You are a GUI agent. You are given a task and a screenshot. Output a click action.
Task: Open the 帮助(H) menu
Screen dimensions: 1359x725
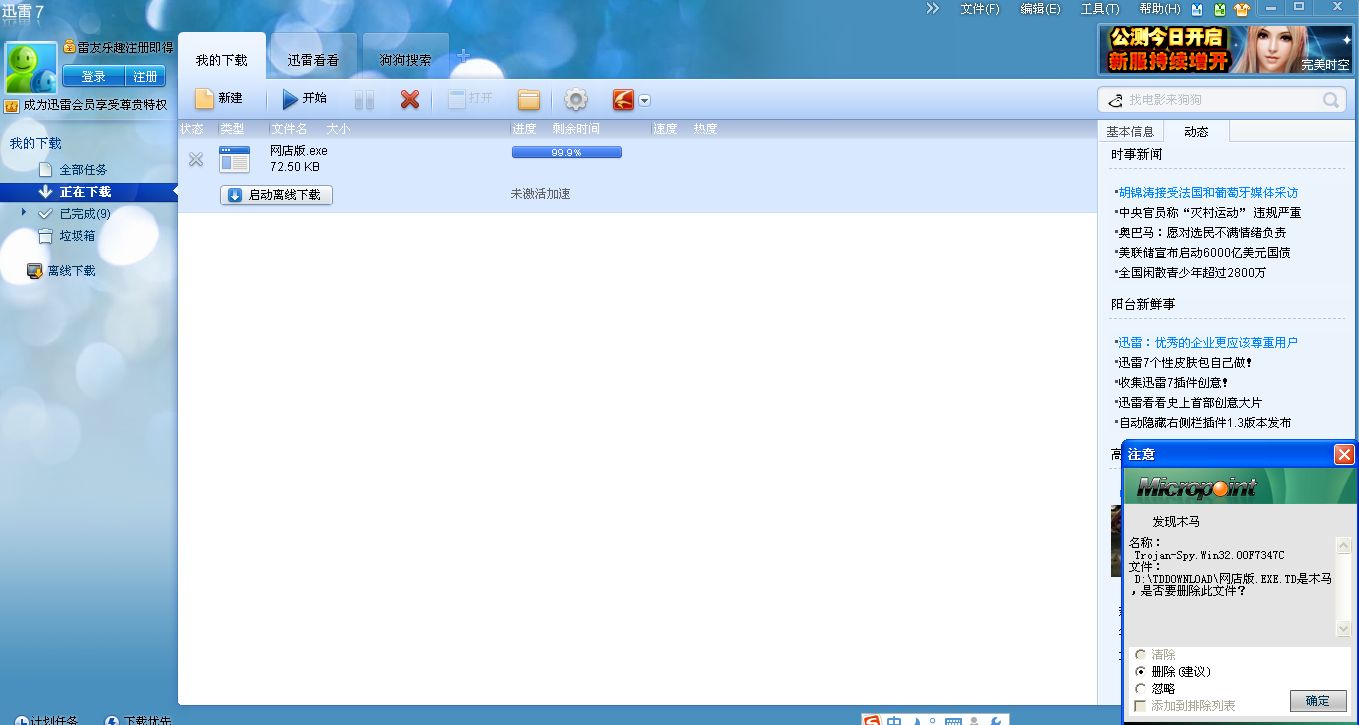point(1160,9)
